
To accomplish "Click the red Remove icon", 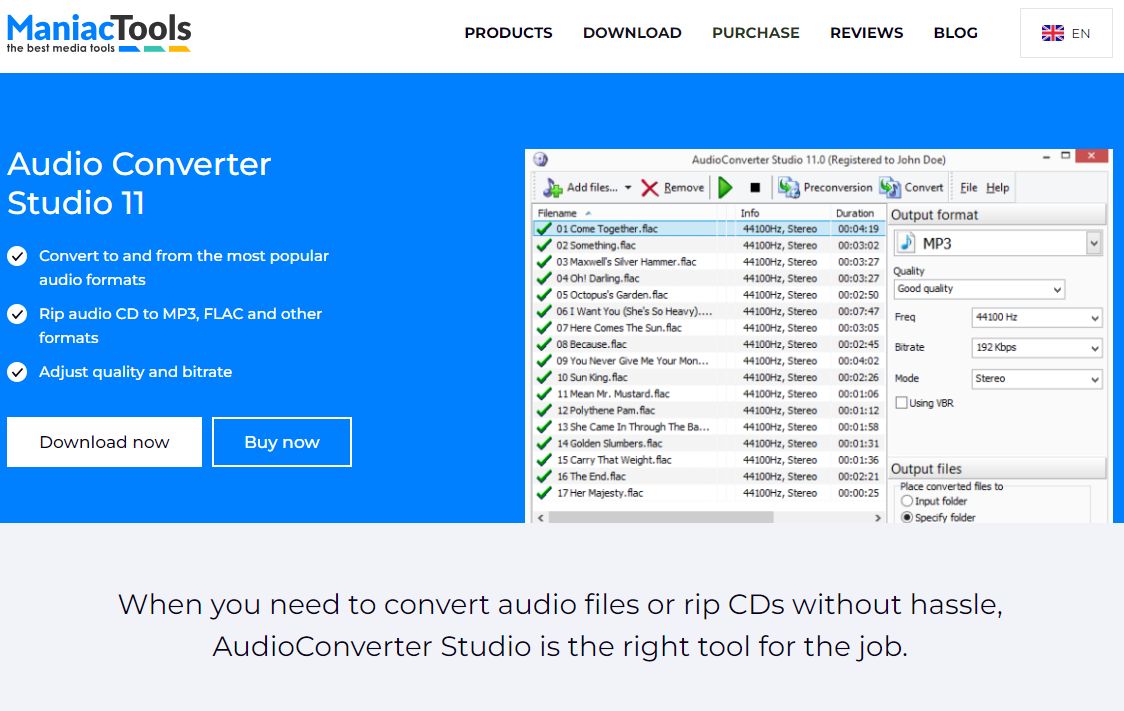I will pyautogui.click(x=649, y=188).
